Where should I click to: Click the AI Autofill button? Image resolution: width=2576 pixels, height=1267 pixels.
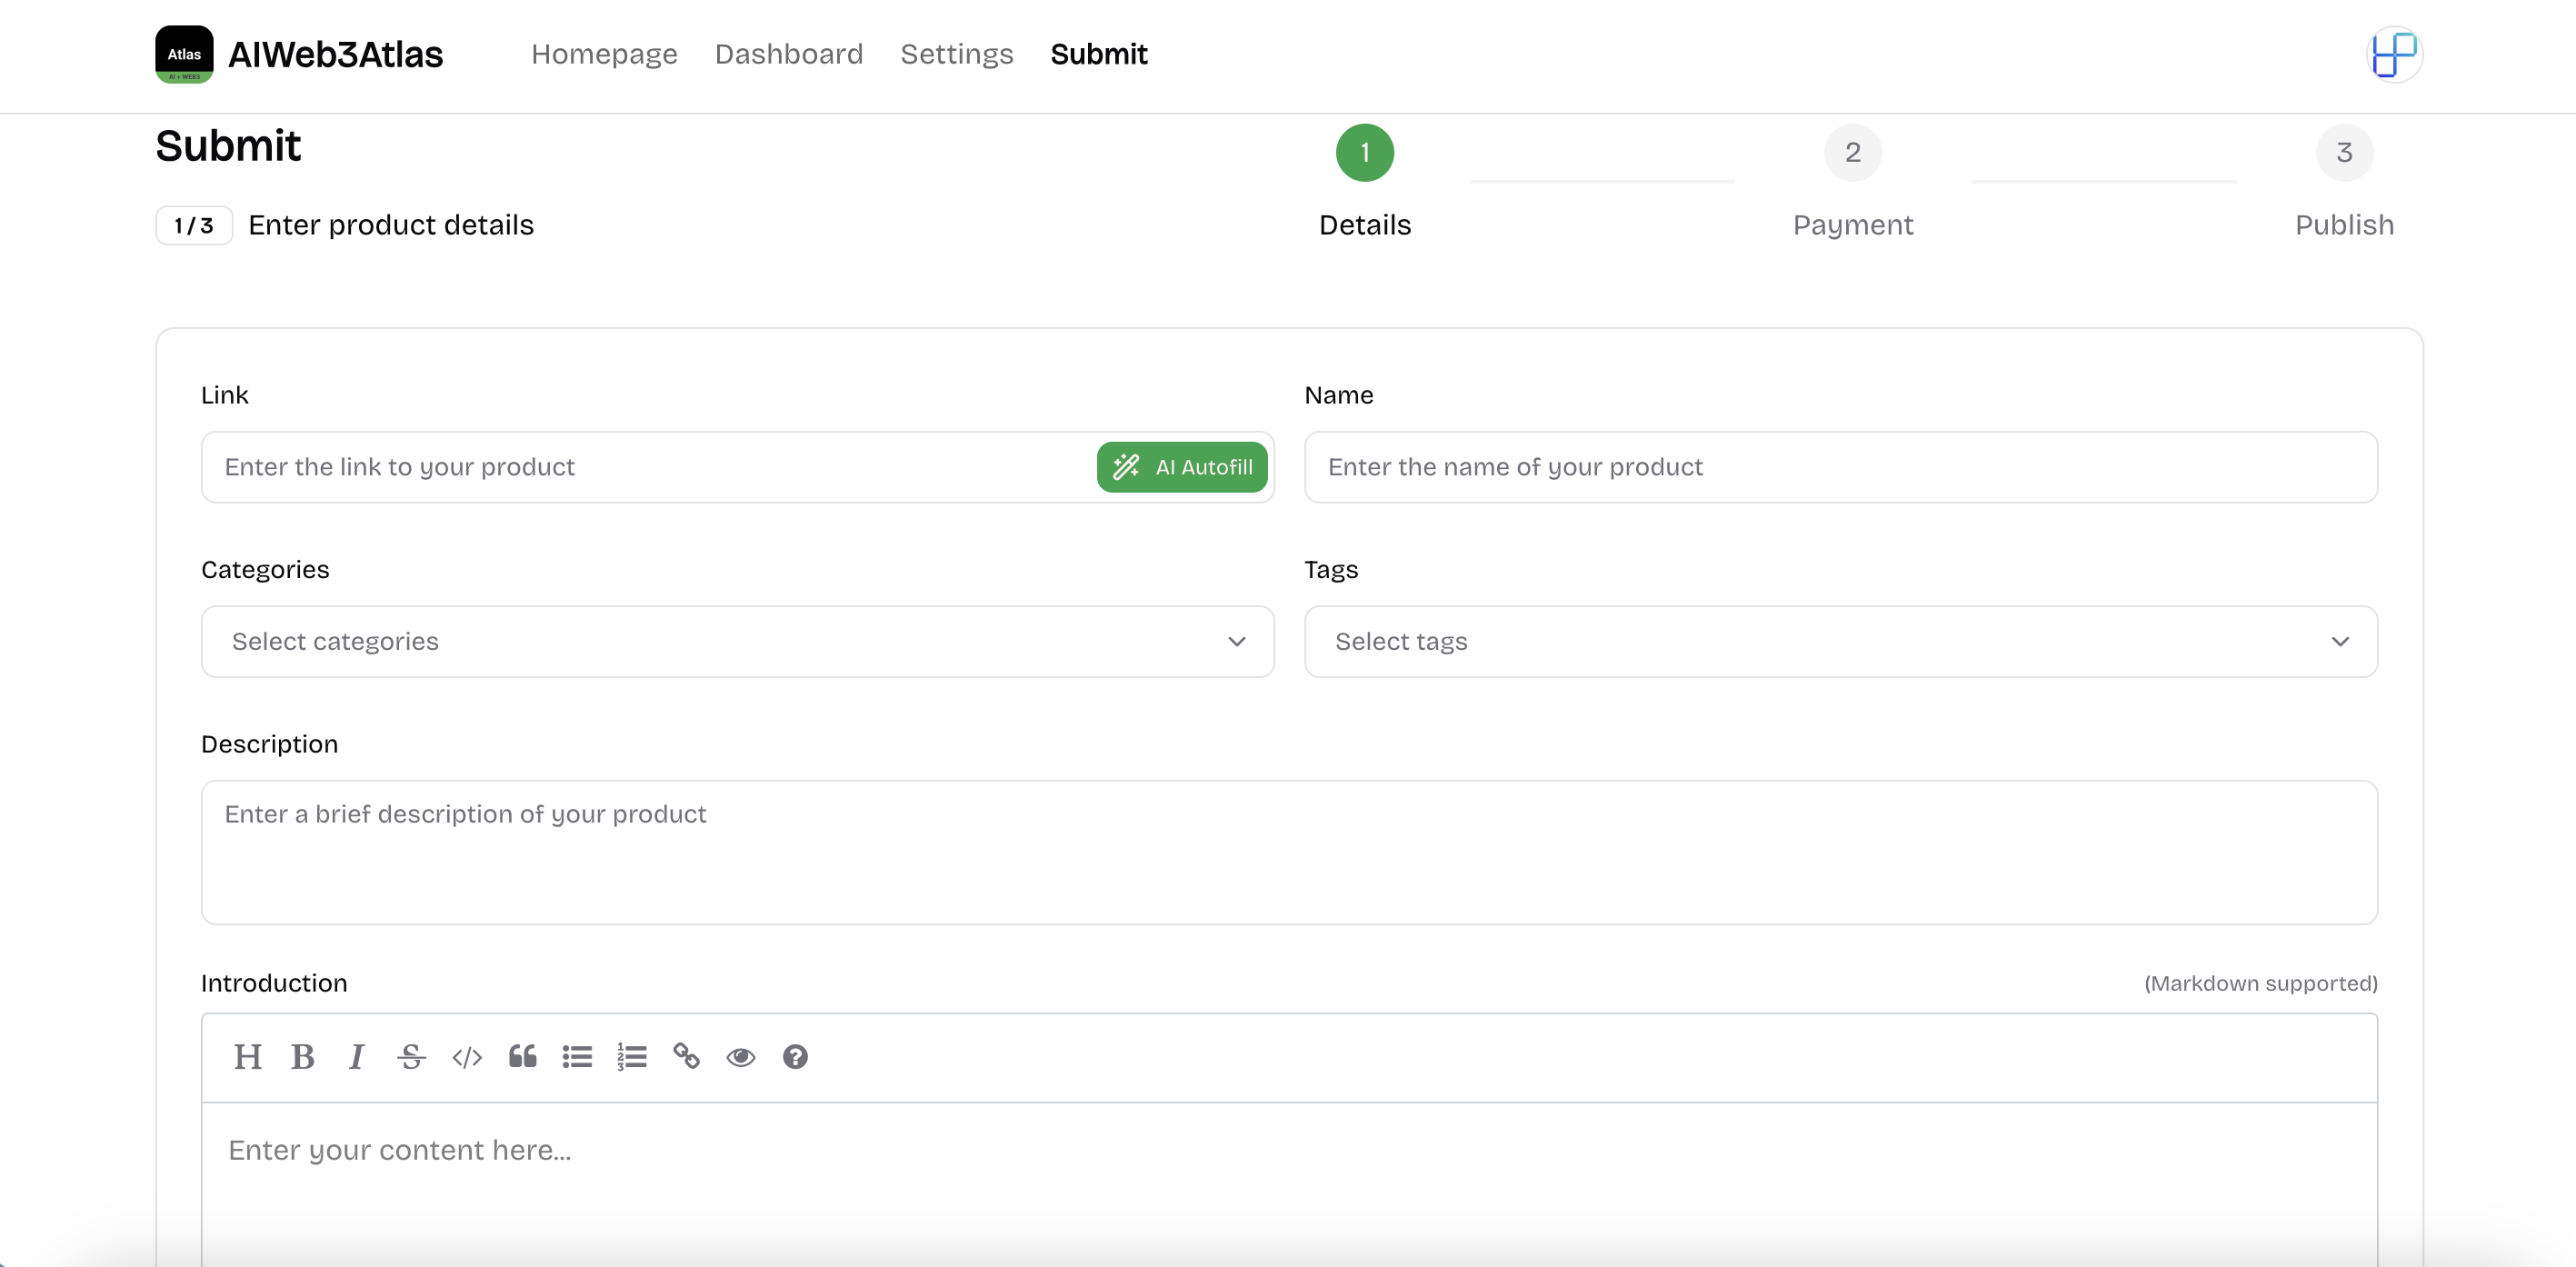[x=1182, y=467]
